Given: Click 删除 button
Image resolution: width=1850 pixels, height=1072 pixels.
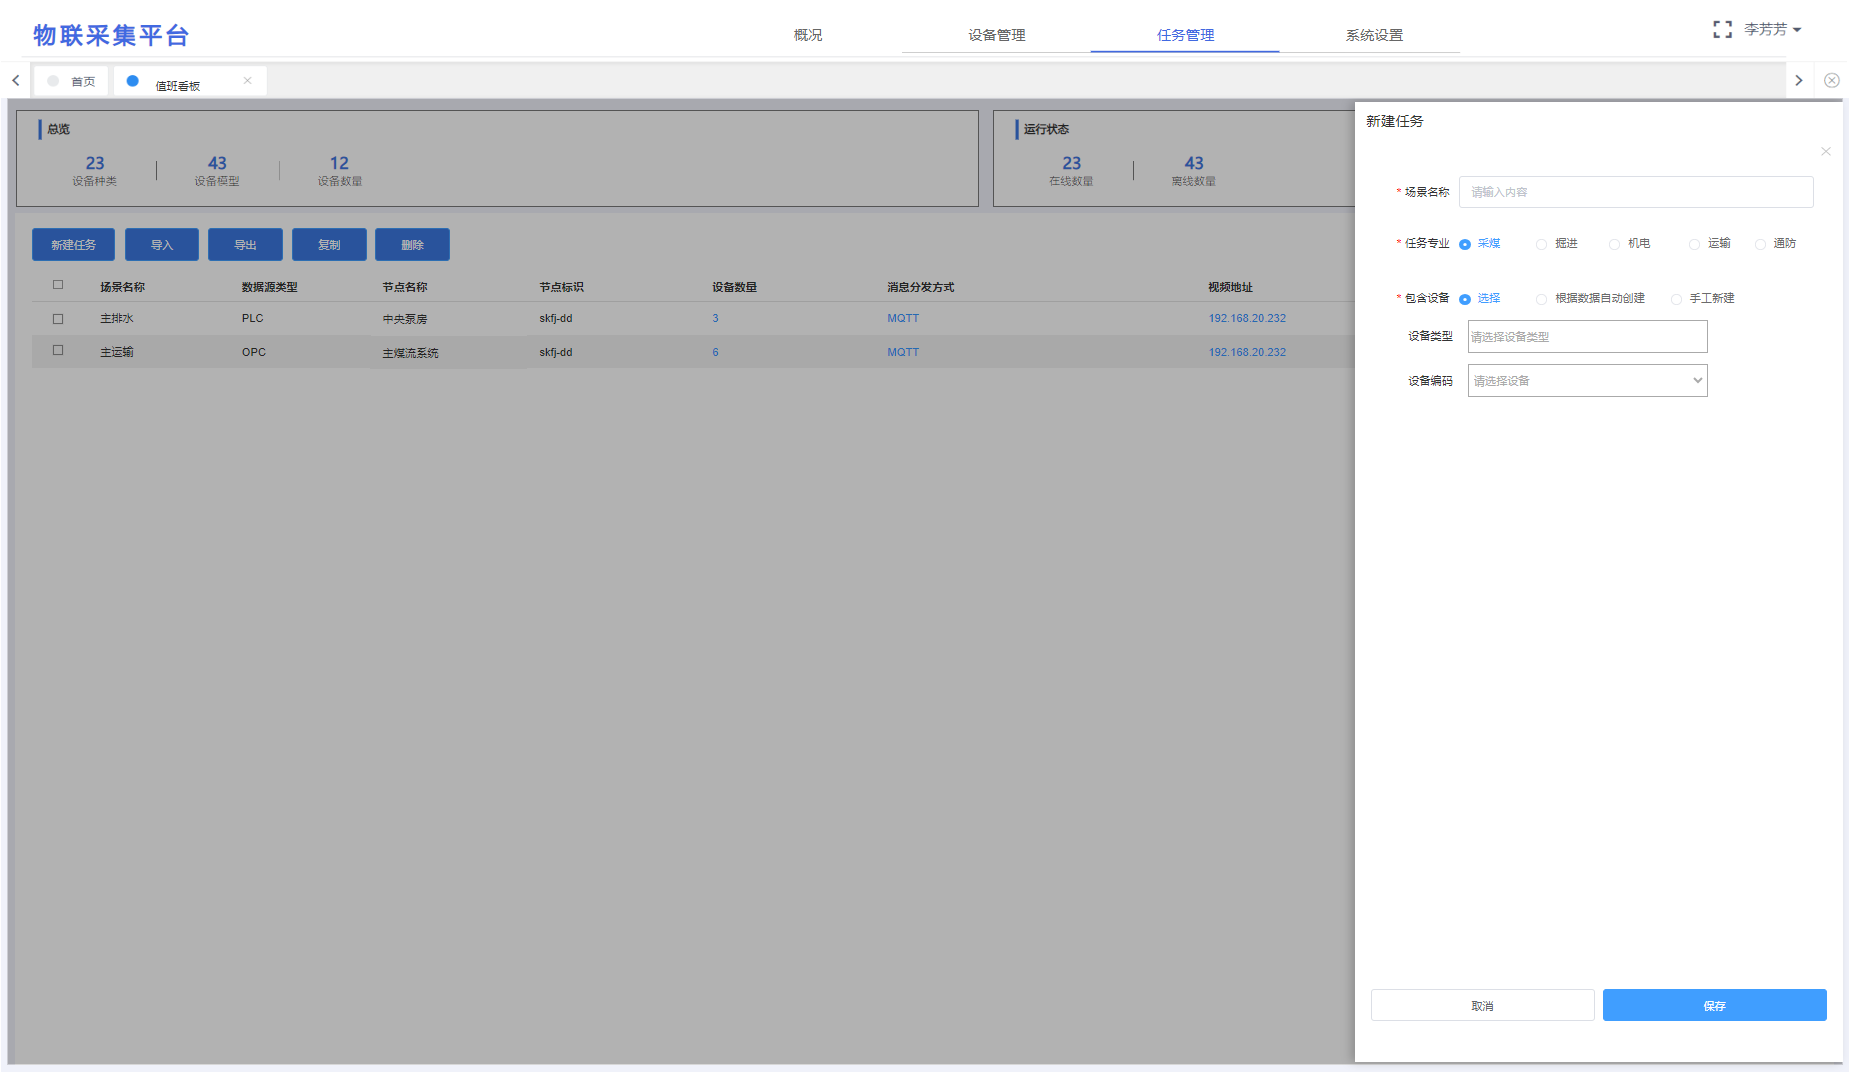Looking at the screenshot, I should [412, 245].
